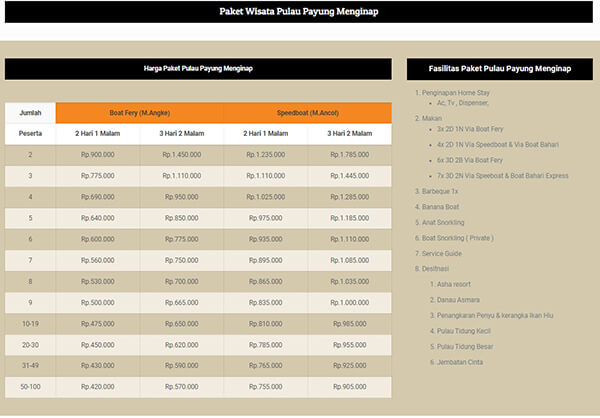This screenshot has width=600, height=418.
Task: Click the 'Fasilitas Paket Pulau Payung Menginap' header
Action: [x=500, y=69]
